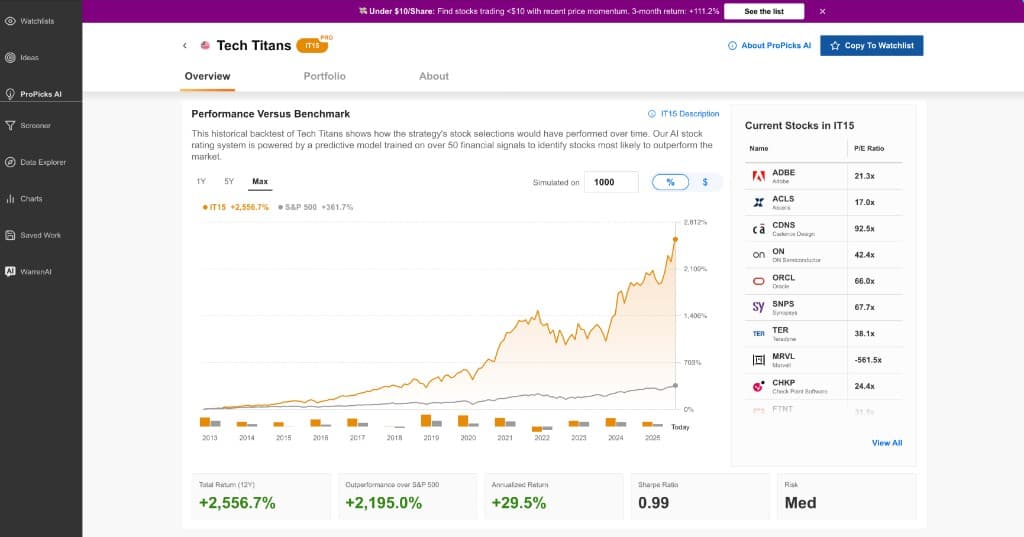Open Saved Work label in the sidebar menu
This screenshot has height=537, width=1024.
click(40, 235)
